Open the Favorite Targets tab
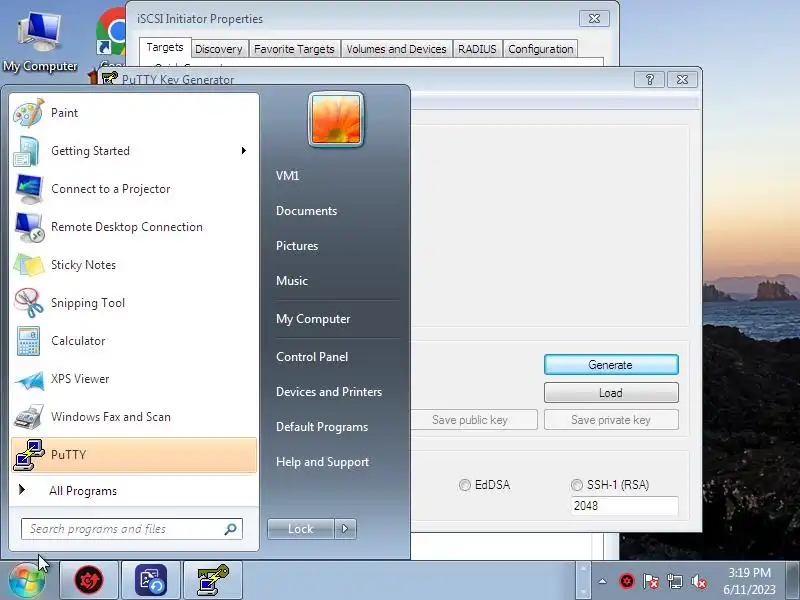Image resolution: width=800 pixels, height=600 pixels. coord(294,49)
